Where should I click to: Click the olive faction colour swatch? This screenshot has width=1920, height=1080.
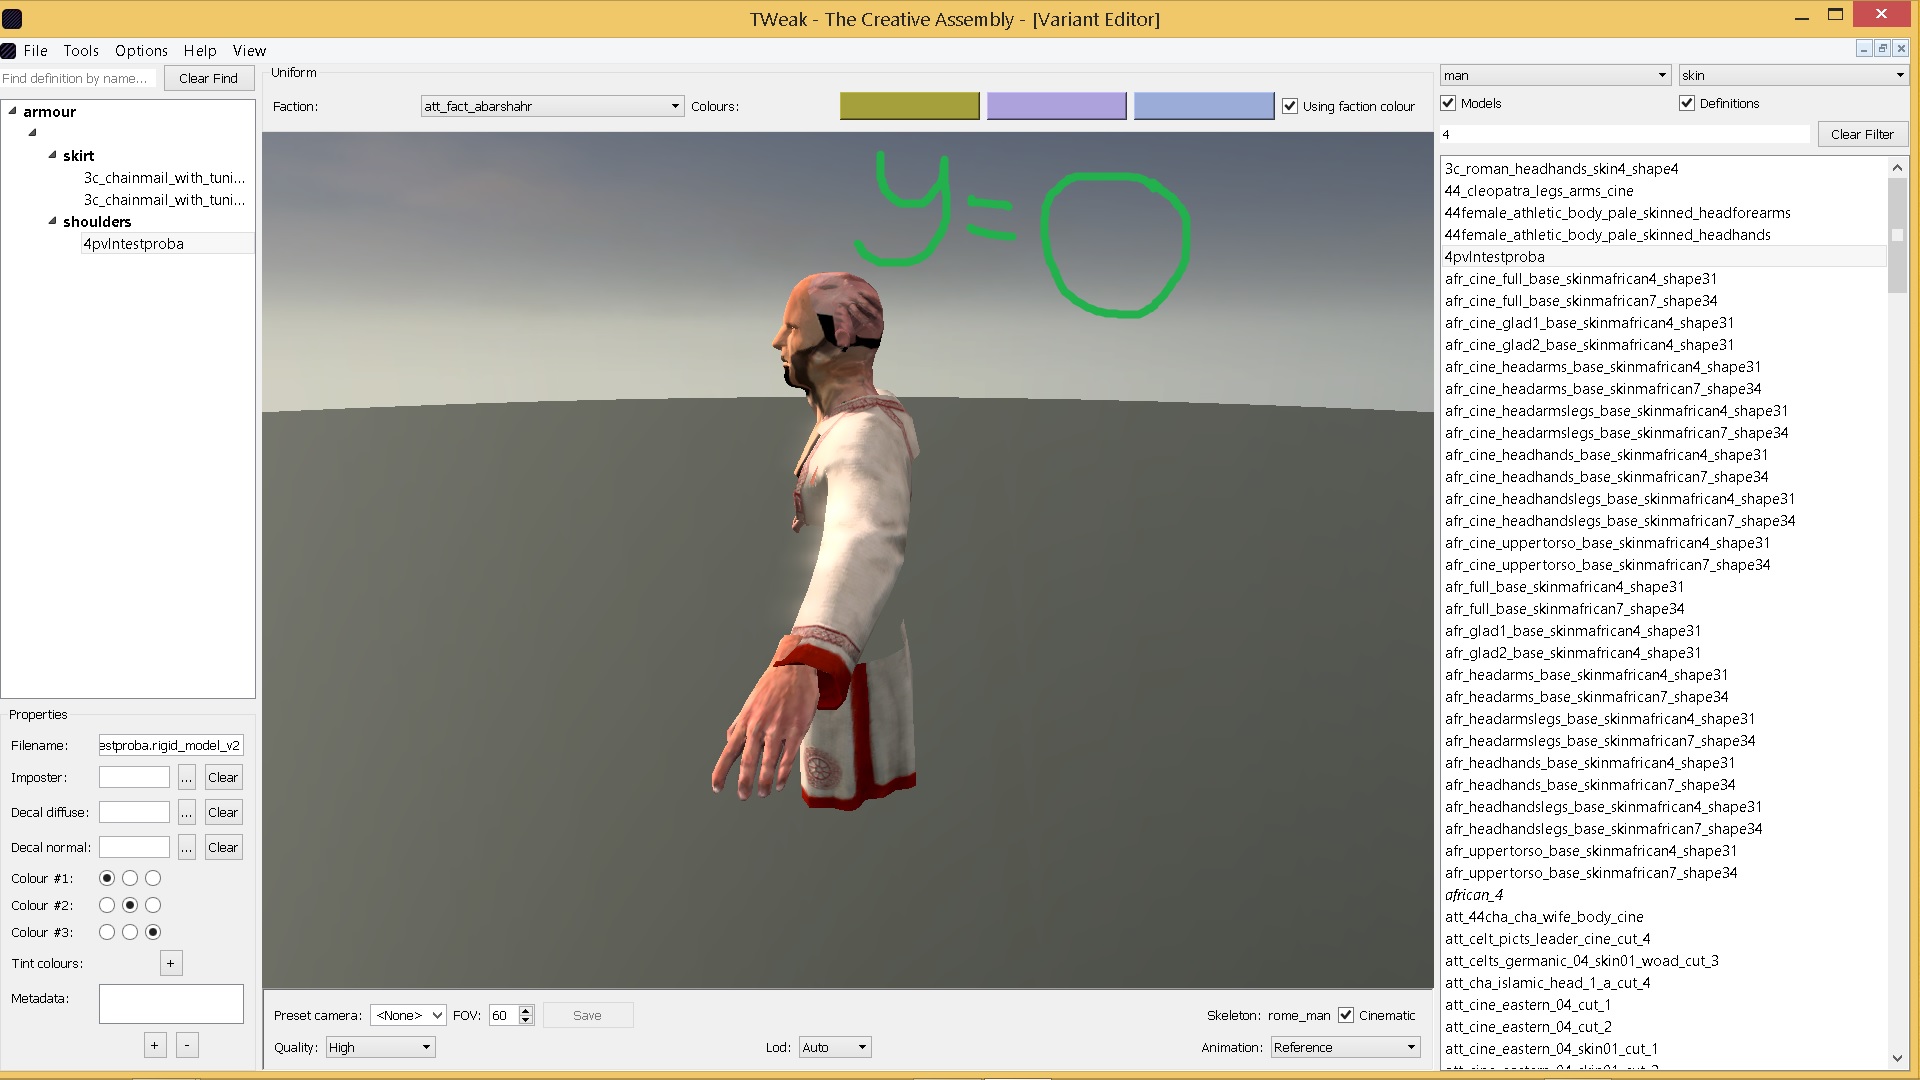(x=909, y=106)
